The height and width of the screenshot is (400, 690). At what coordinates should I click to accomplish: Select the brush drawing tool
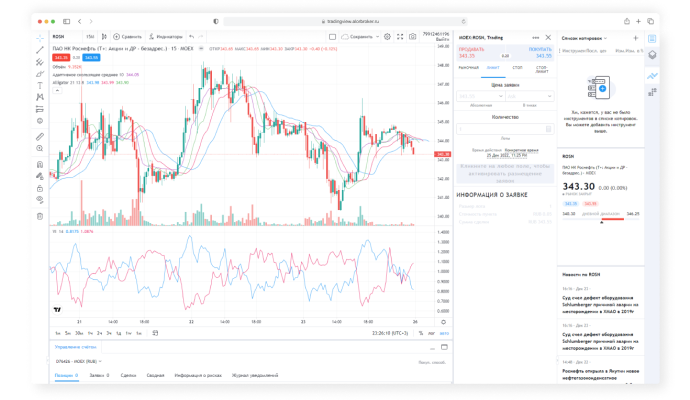(x=40, y=74)
